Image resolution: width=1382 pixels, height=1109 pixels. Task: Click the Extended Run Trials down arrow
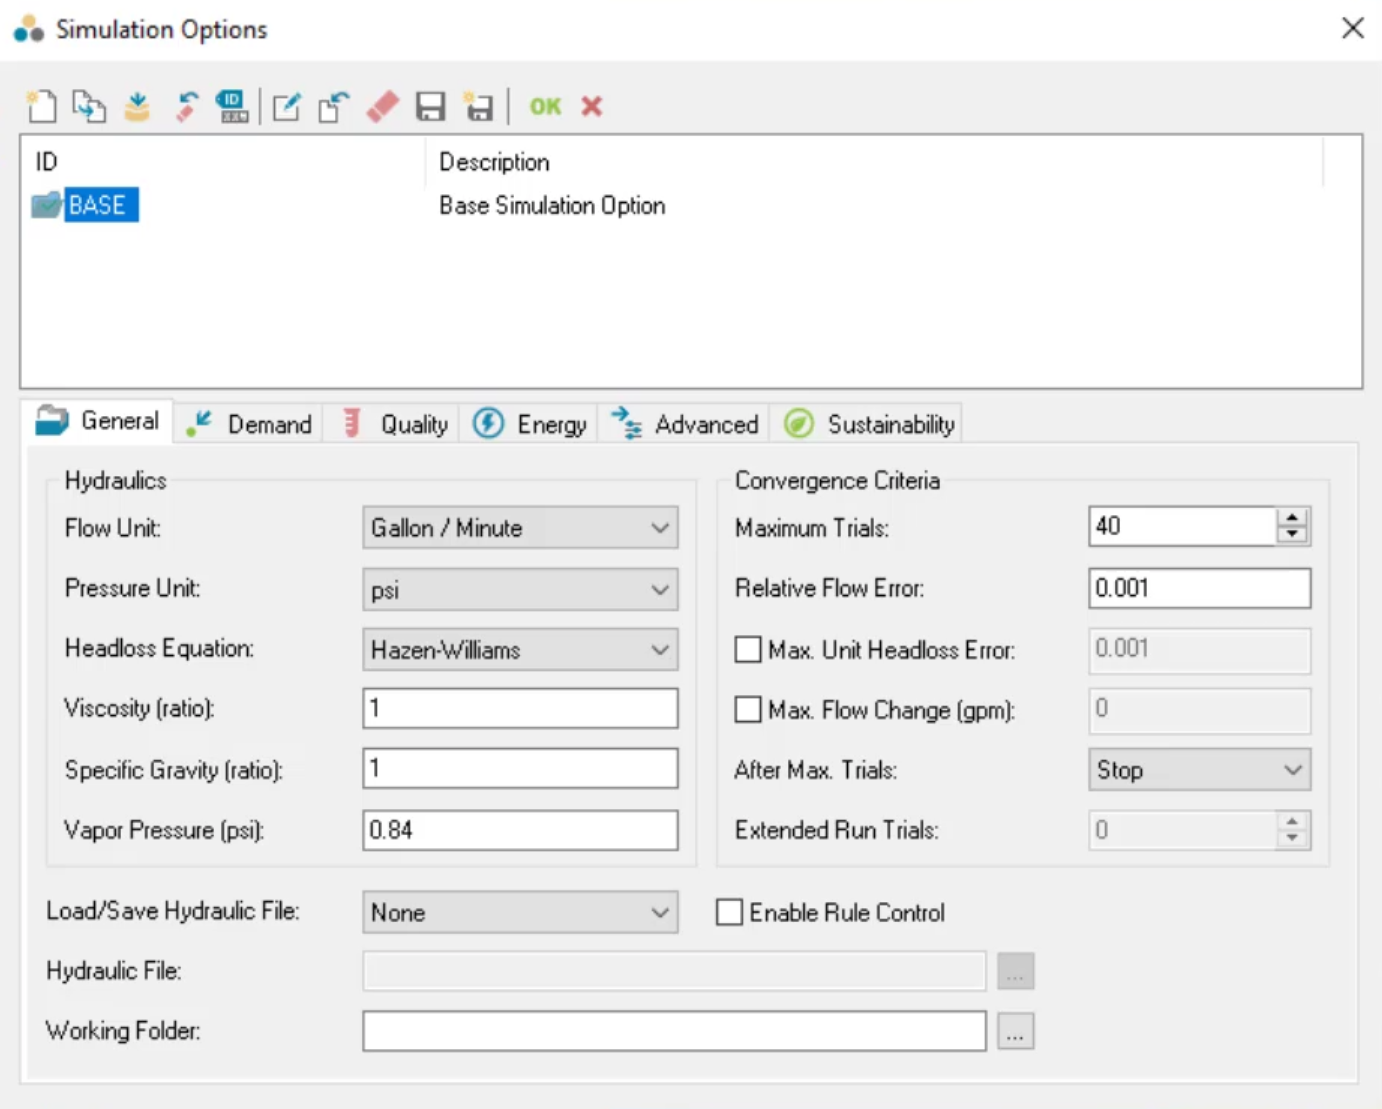pyautogui.click(x=1292, y=838)
